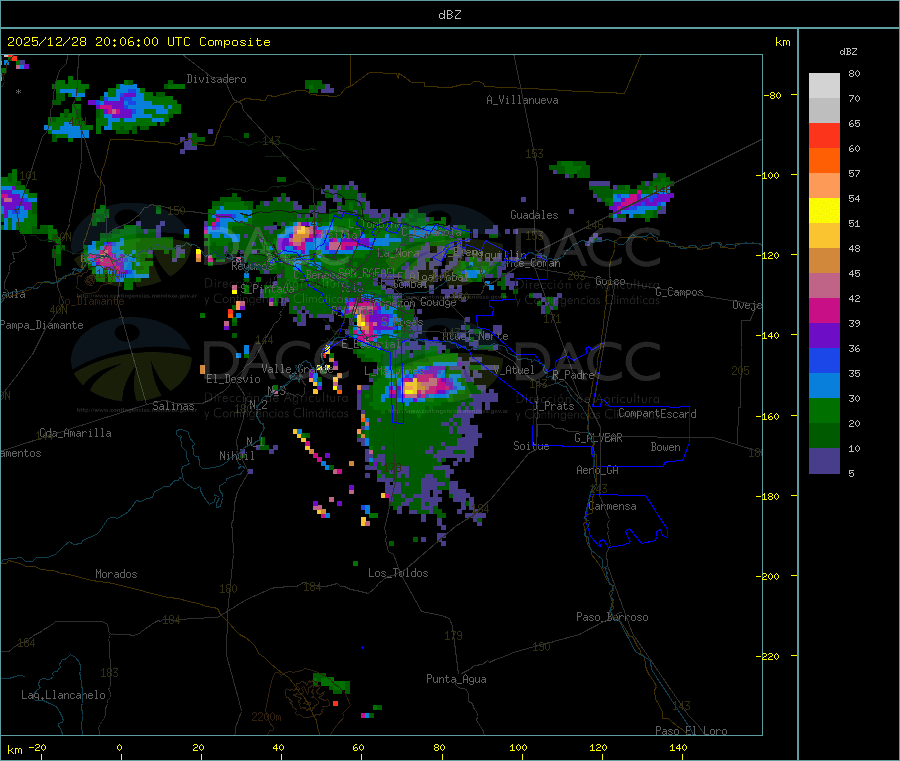Click the Cda_Amarilla label
Image resolution: width=900 pixels, height=761 pixels.
(75, 433)
